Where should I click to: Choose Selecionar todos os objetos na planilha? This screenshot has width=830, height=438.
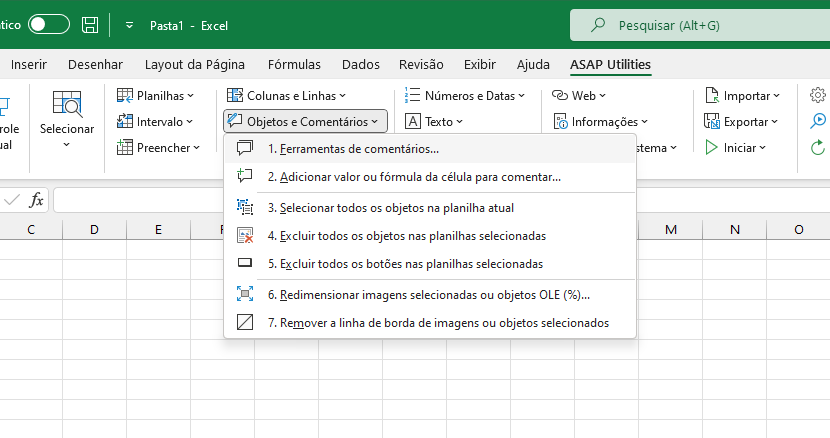(430, 208)
